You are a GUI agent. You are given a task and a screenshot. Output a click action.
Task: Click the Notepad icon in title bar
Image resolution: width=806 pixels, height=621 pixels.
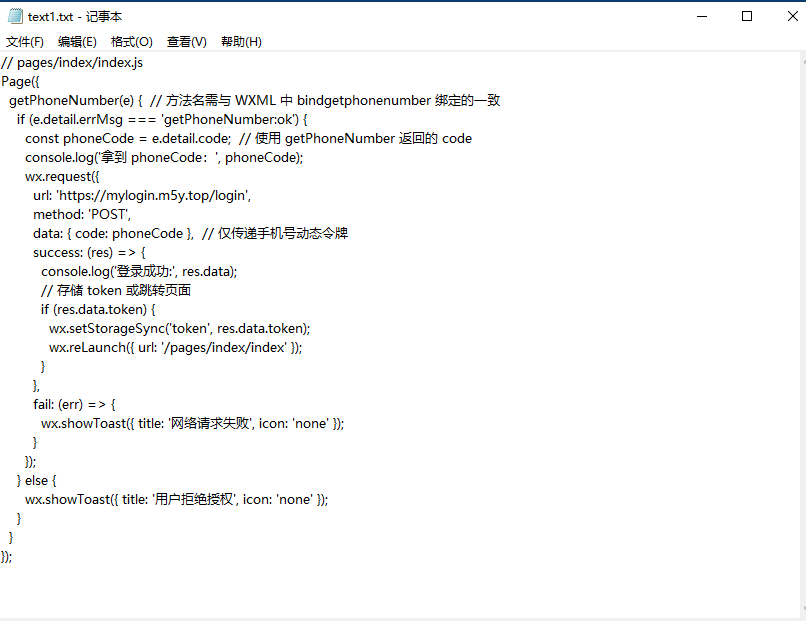tap(15, 16)
